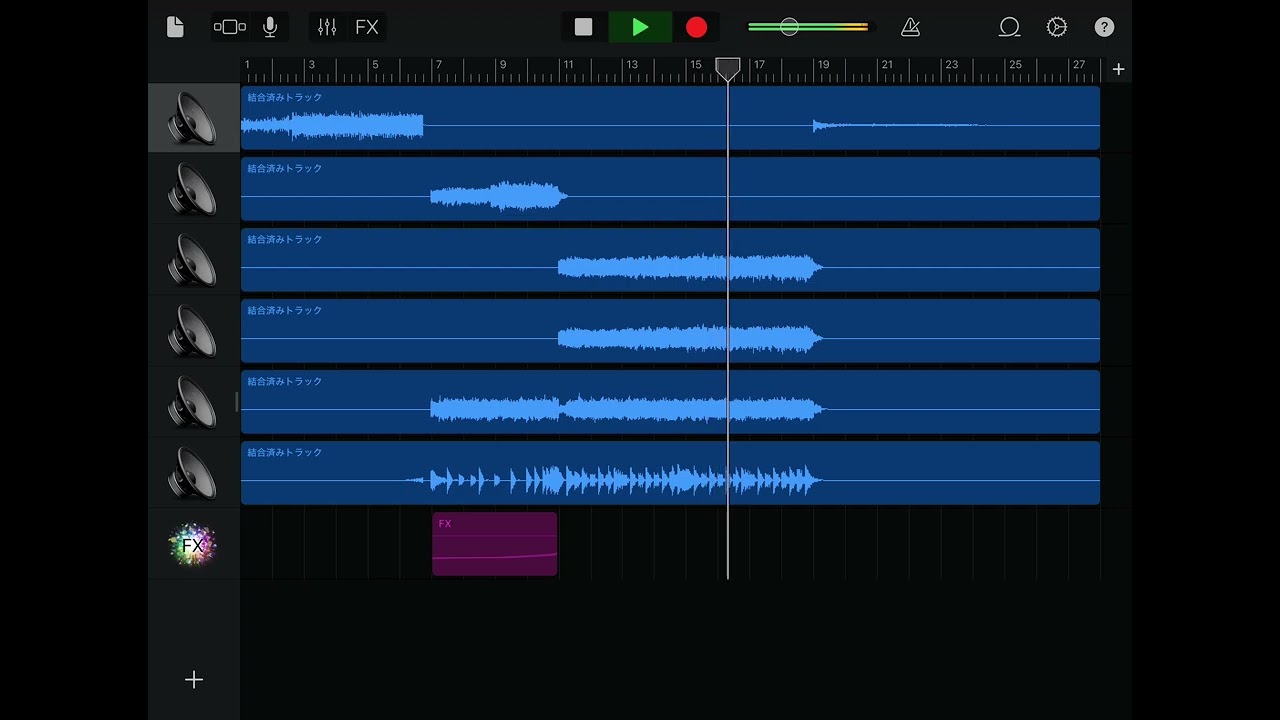Select the colorful FX track icon
Screen dimensions: 1280x720
[193, 545]
